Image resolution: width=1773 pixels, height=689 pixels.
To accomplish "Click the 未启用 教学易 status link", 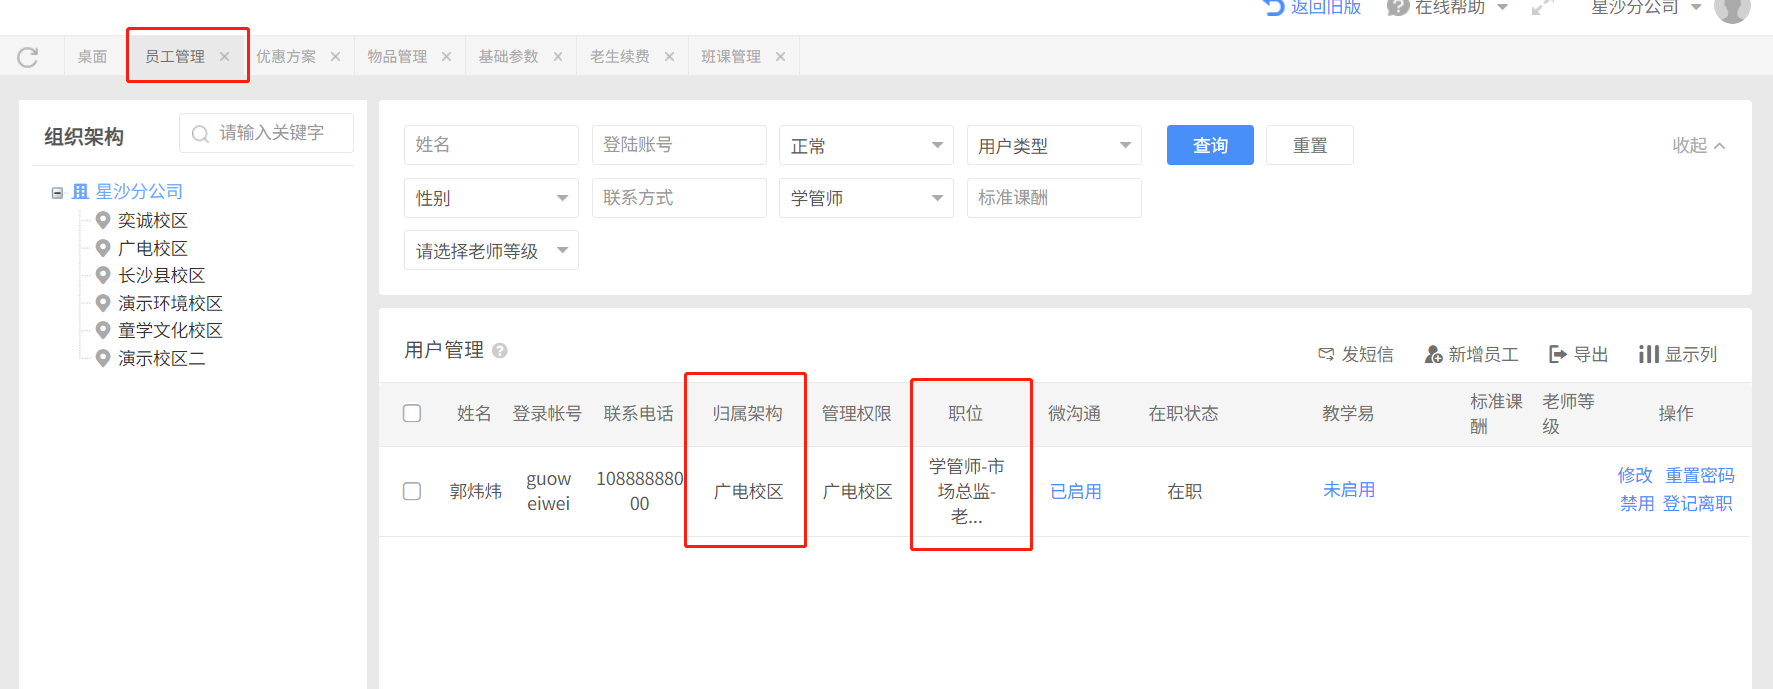I will pos(1349,489).
